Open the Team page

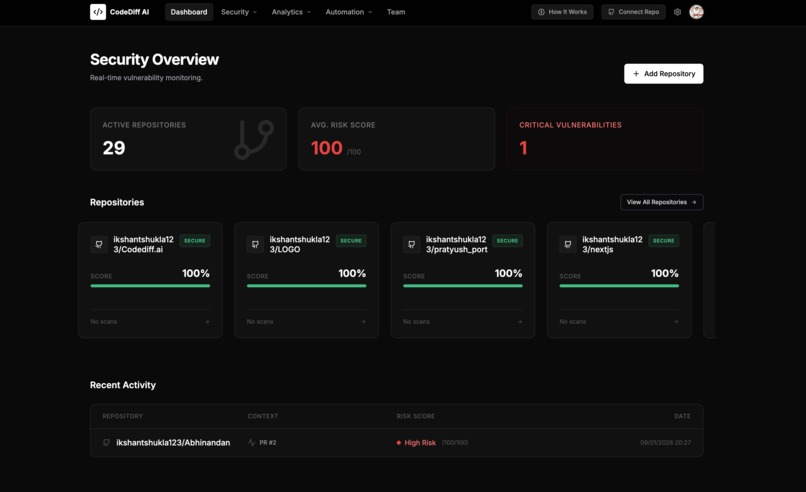[396, 12]
